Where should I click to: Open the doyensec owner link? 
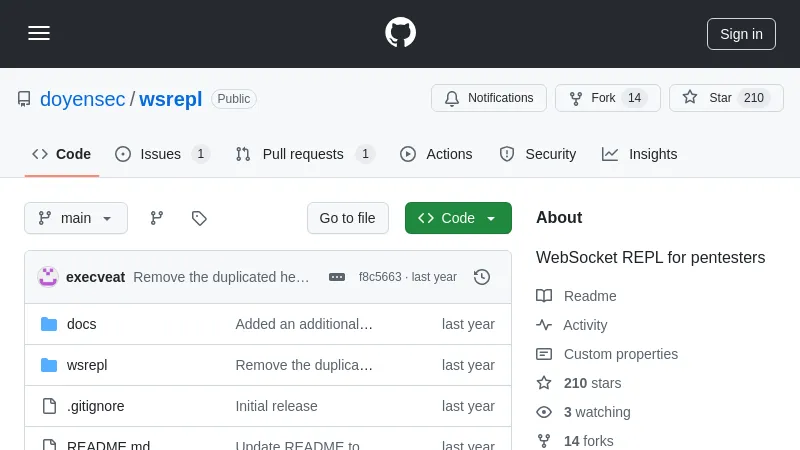tap(82, 99)
